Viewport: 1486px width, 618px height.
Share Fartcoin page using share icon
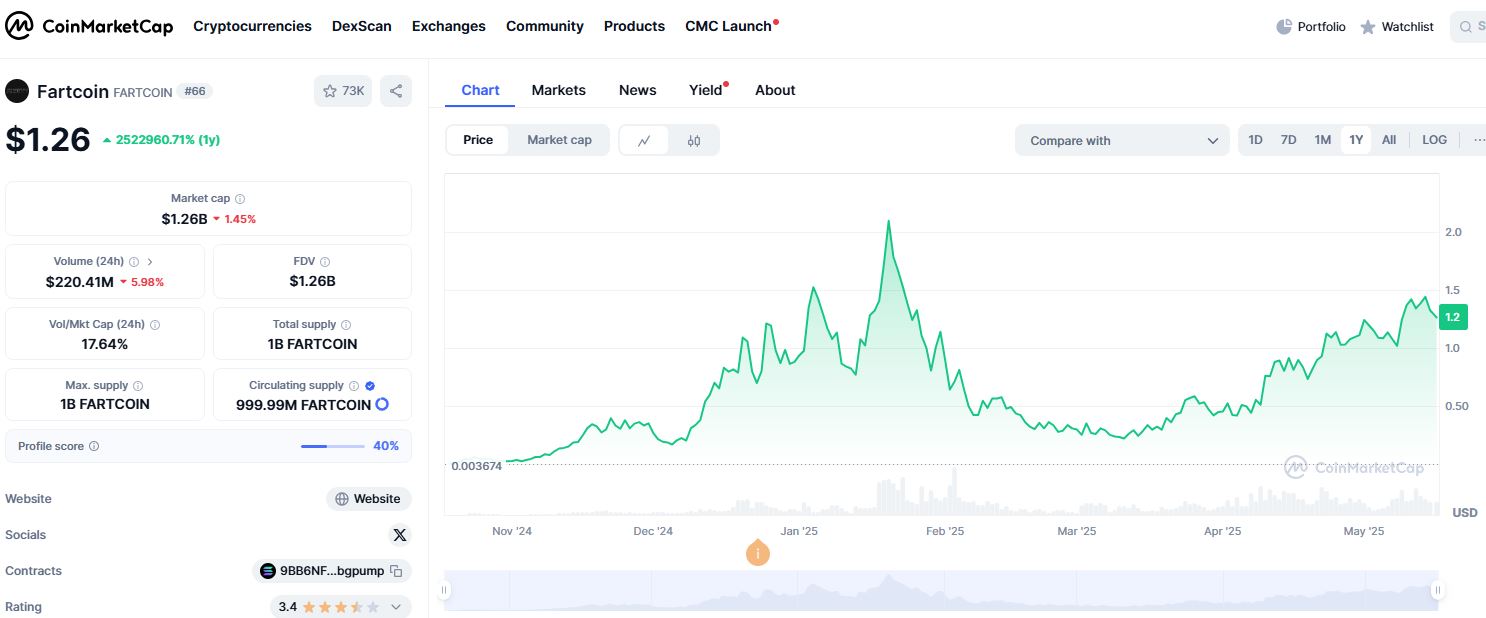(396, 91)
